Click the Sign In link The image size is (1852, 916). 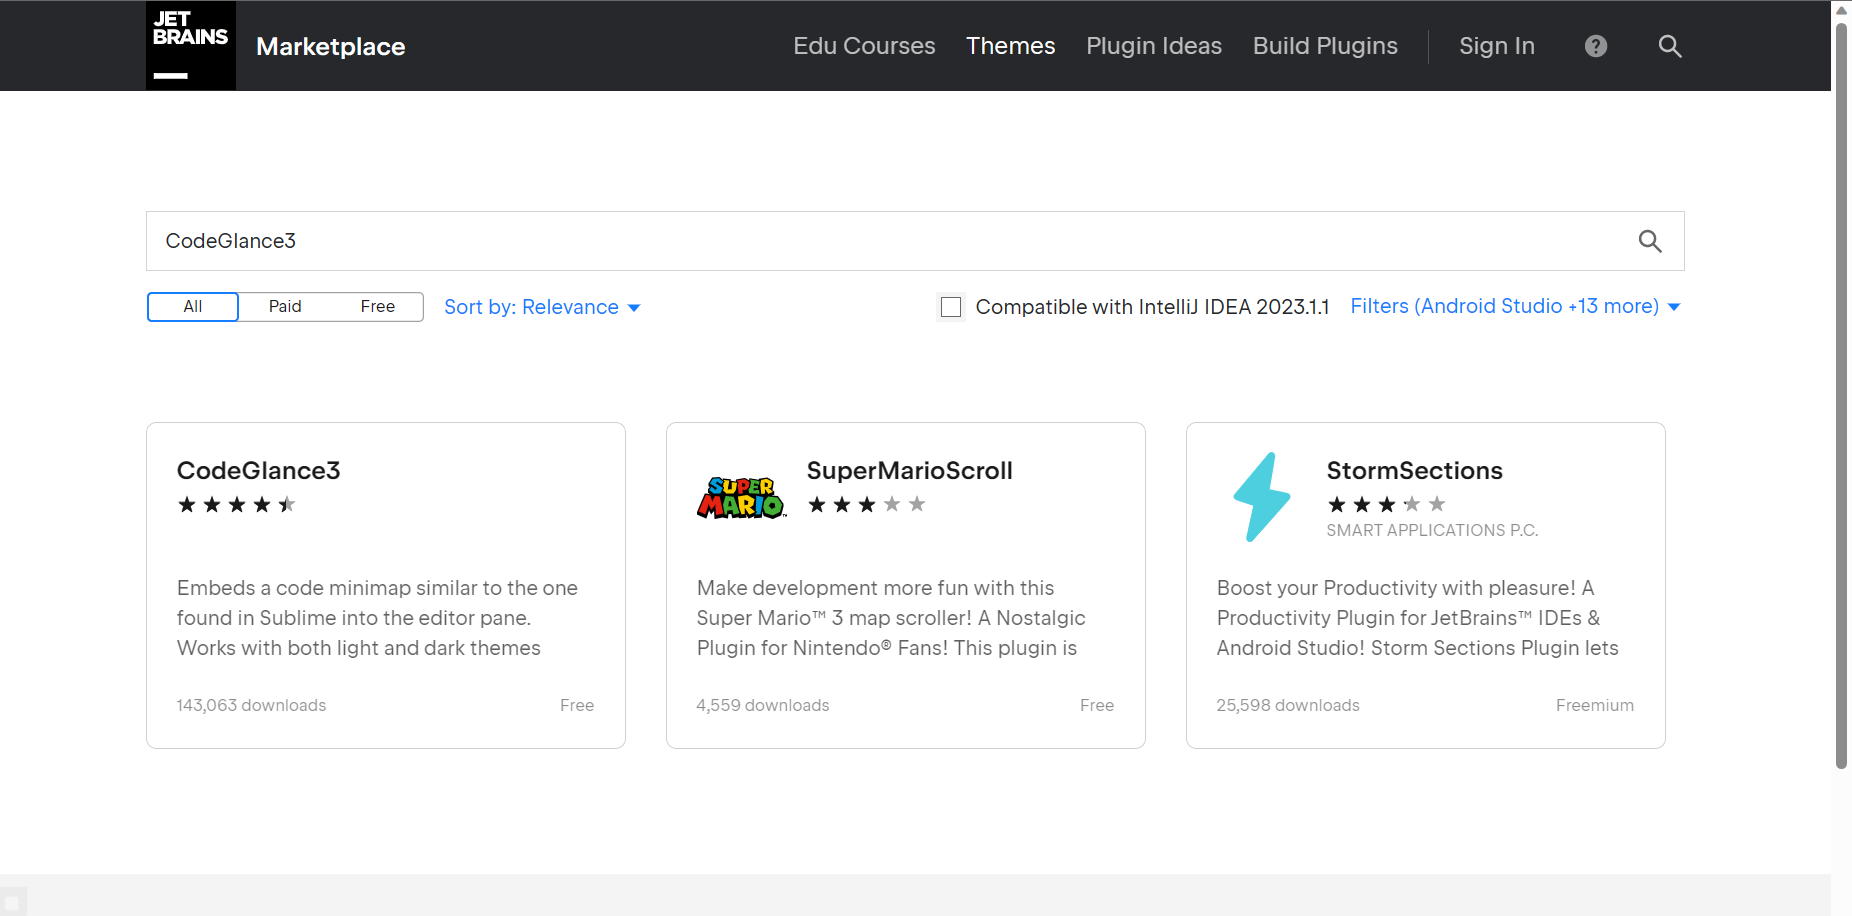point(1497,46)
